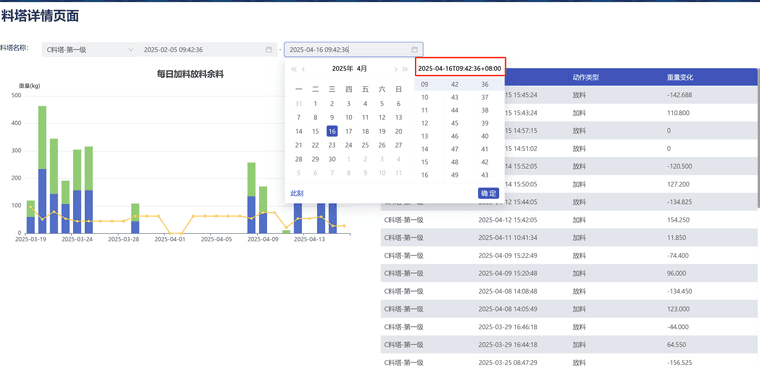Select hour 16 in time column

point(425,175)
